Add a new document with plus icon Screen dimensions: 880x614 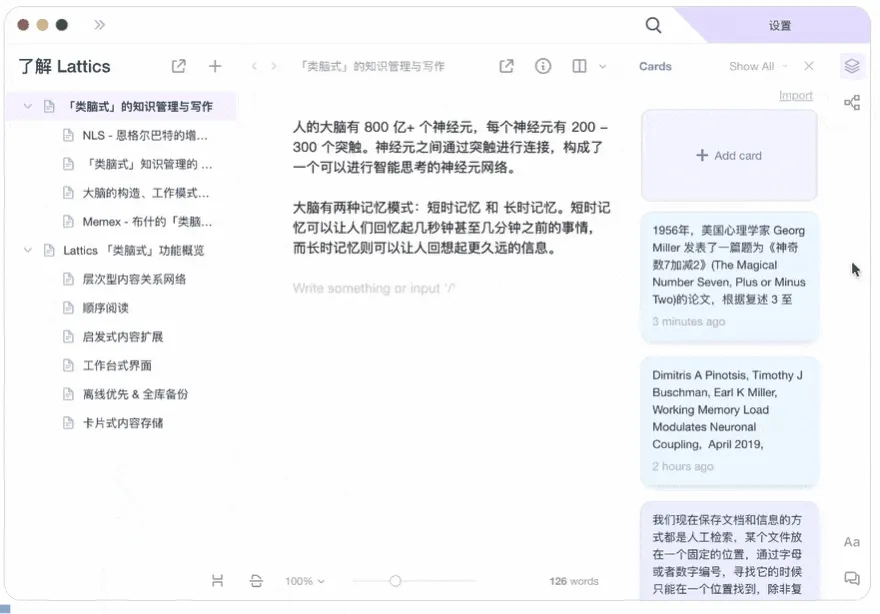(x=215, y=66)
